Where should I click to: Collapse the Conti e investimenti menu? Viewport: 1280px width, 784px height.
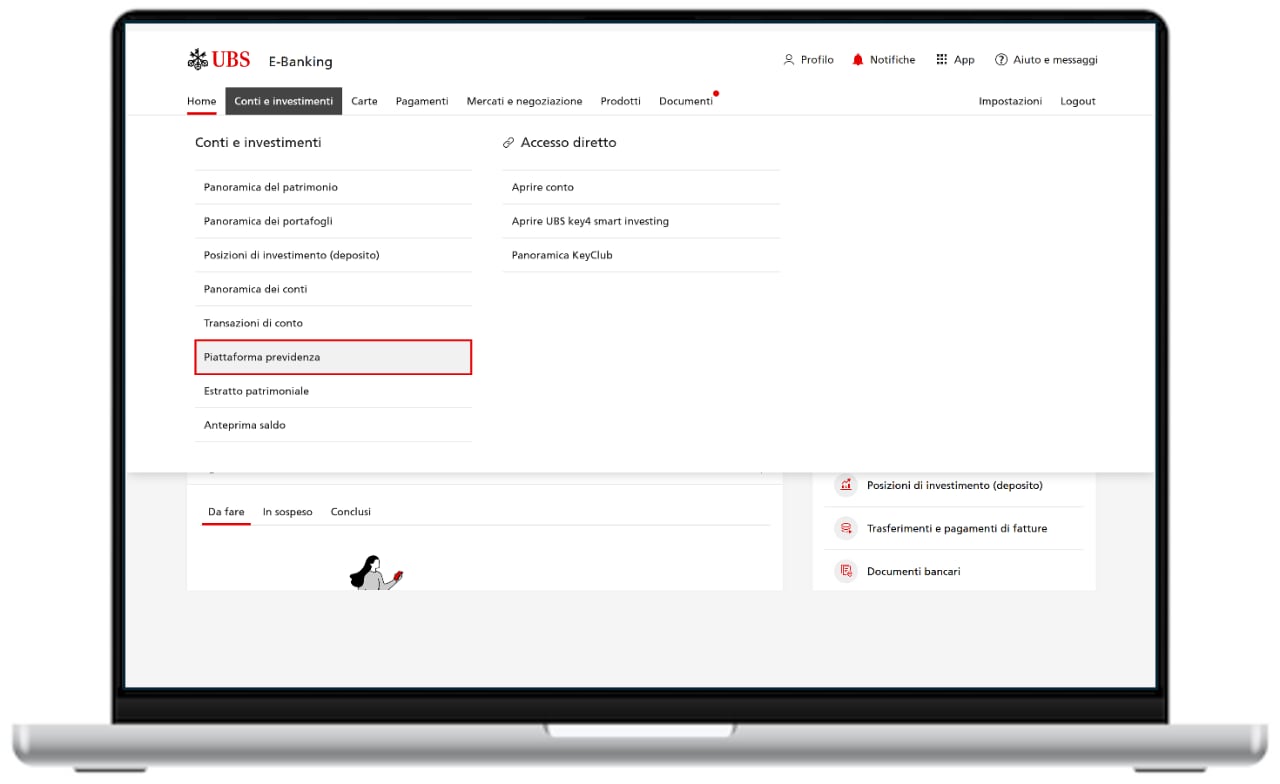[x=283, y=101]
